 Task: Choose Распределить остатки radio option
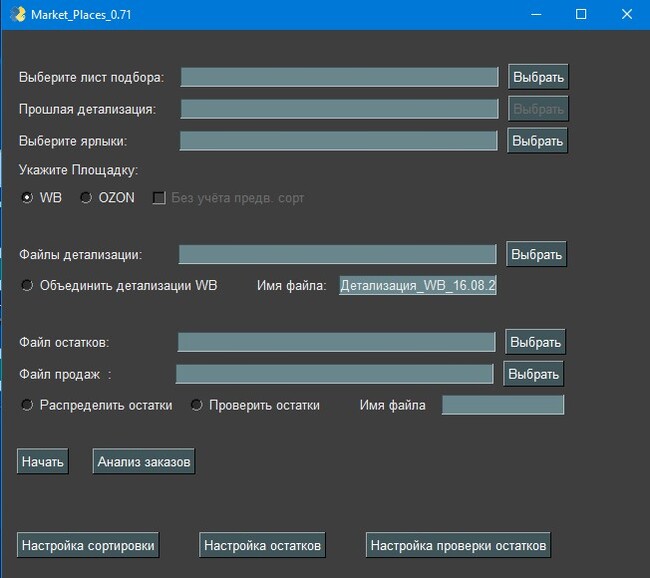click(x=28, y=405)
